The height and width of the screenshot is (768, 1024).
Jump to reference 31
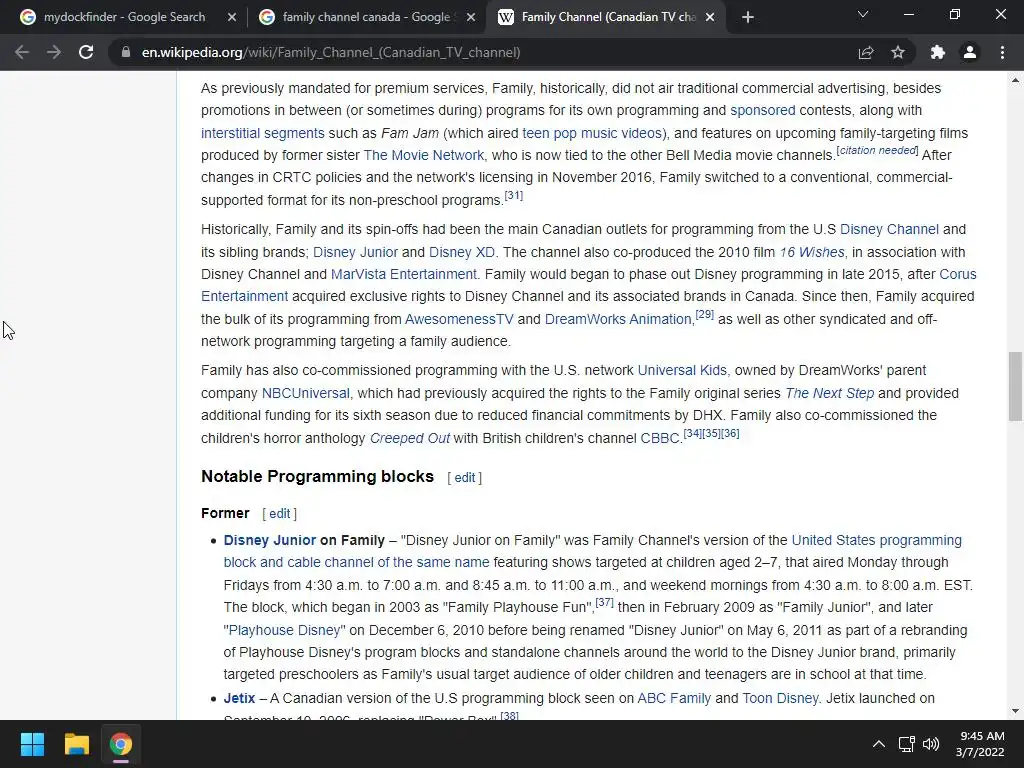pyautogui.click(x=514, y=195)
